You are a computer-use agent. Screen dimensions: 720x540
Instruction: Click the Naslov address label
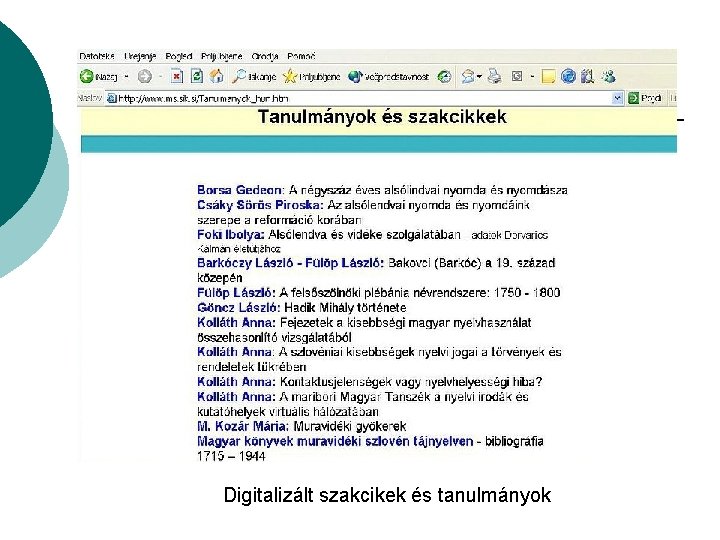(89, 98)
